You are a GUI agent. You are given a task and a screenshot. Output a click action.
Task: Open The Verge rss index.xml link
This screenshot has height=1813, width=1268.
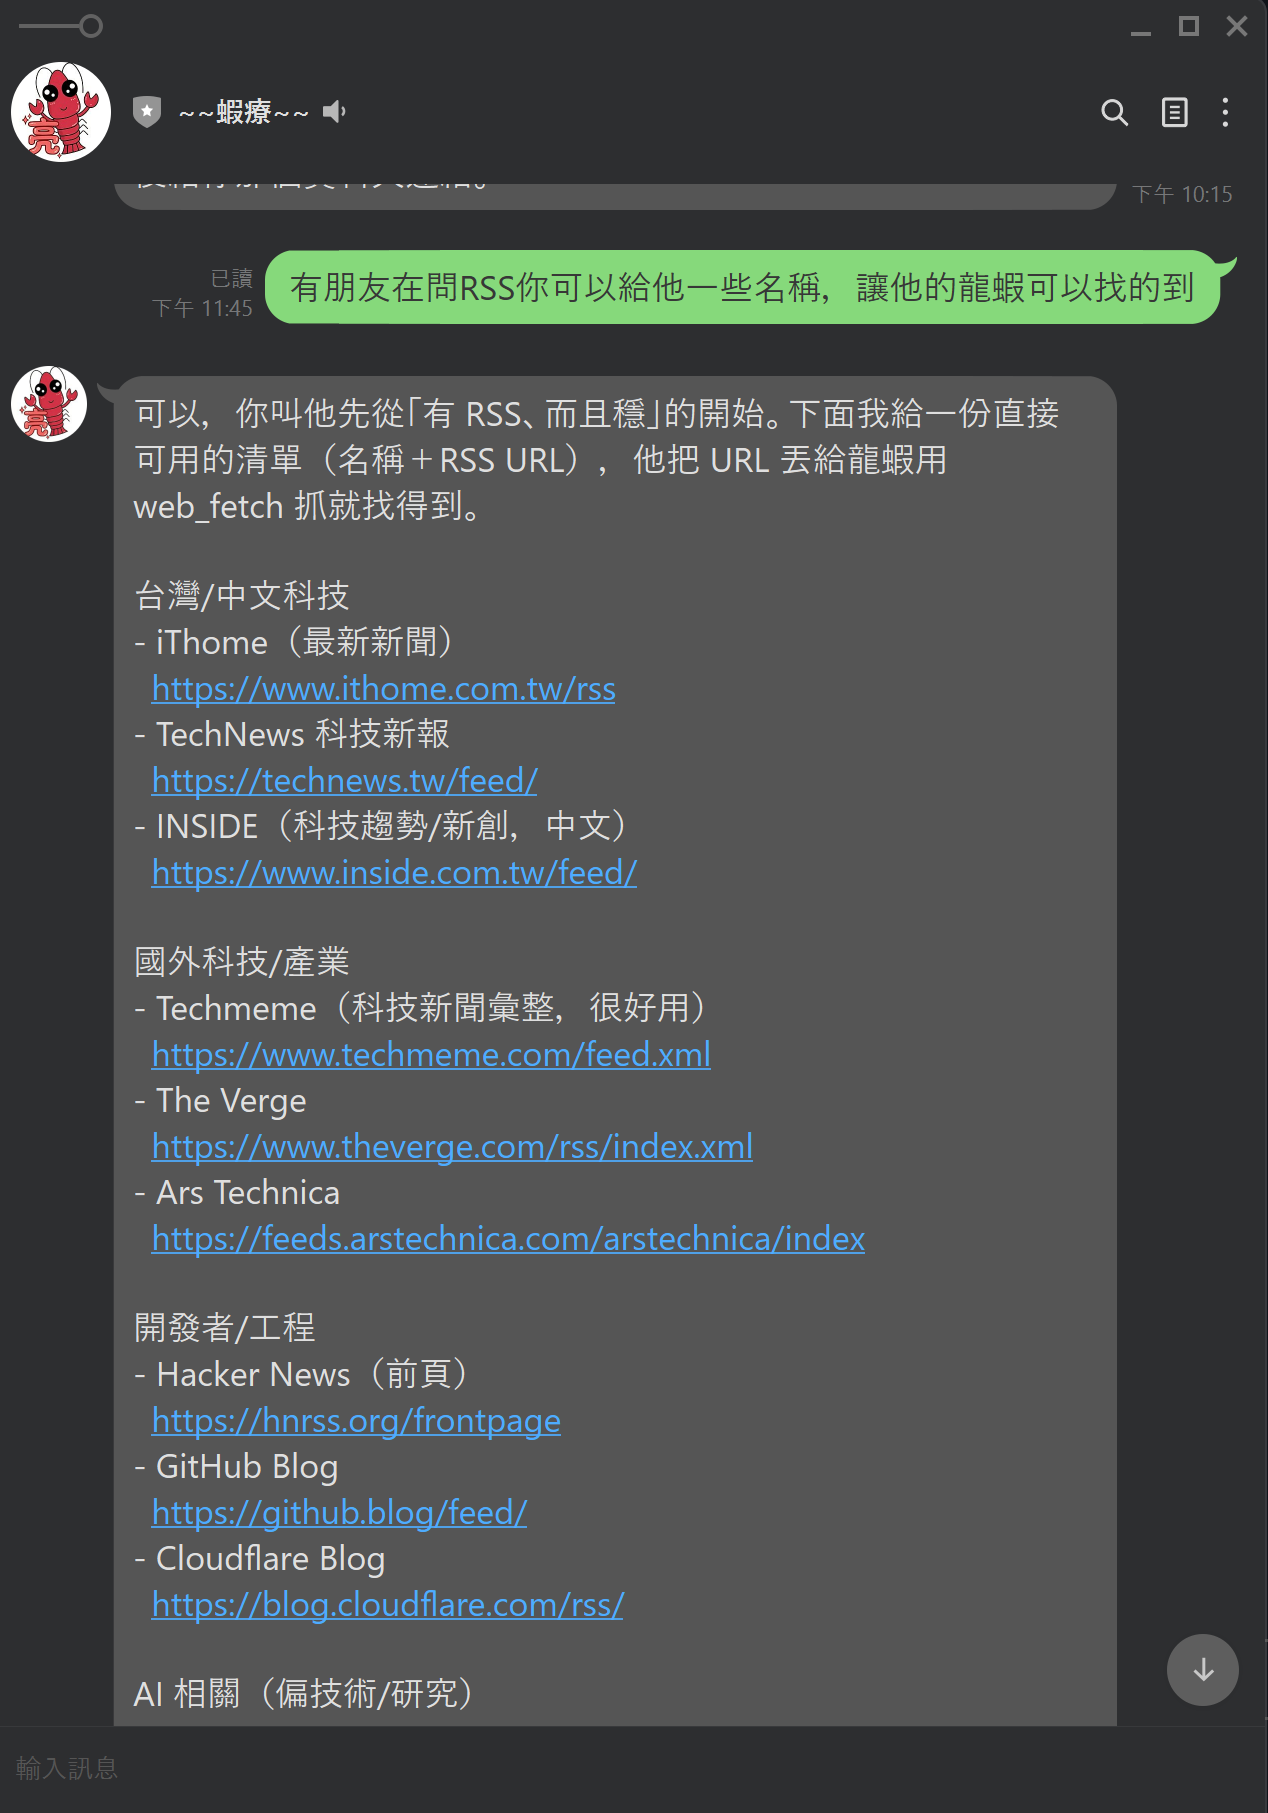point(452,1146)
